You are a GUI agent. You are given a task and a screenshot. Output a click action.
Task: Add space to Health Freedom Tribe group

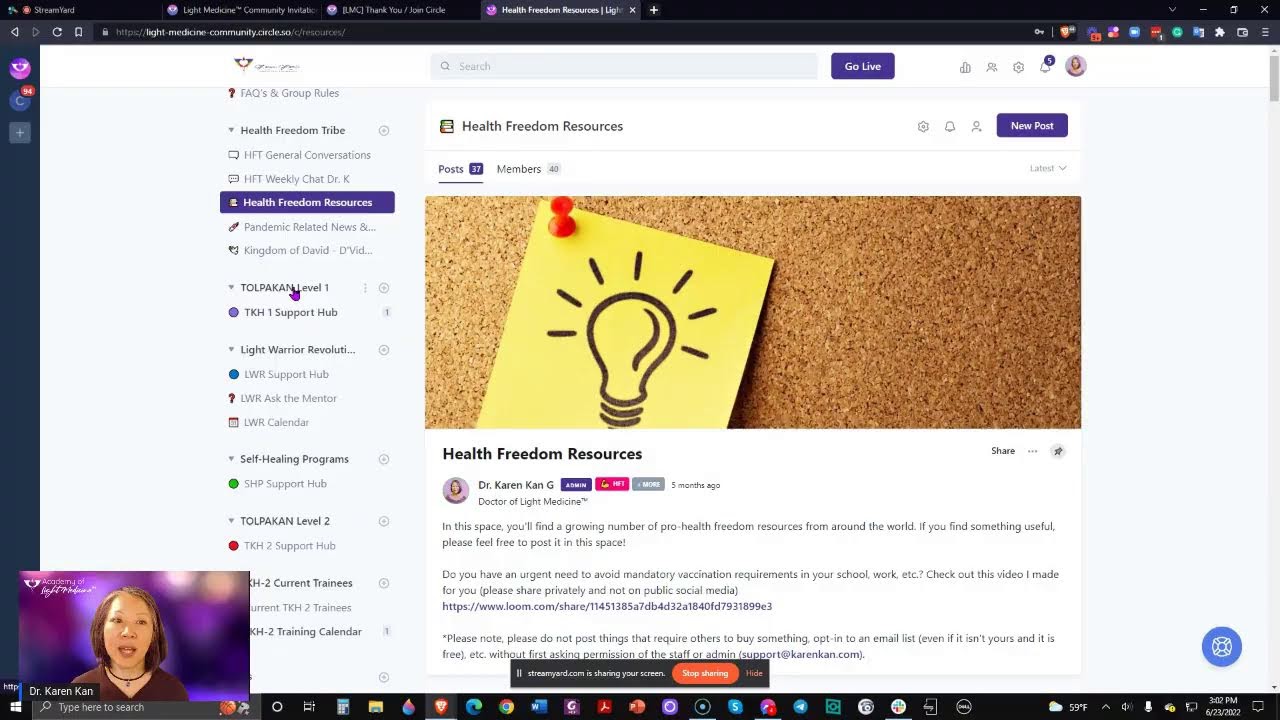384,130
